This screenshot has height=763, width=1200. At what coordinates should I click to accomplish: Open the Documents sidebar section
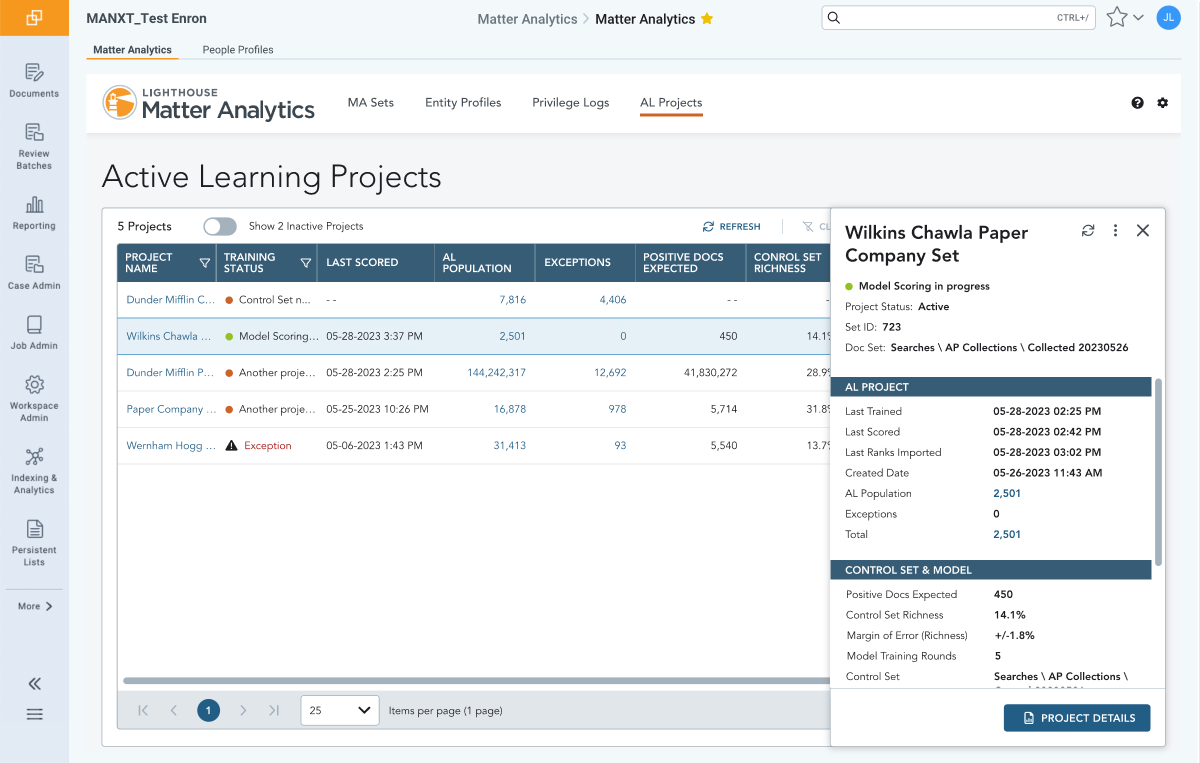pyautogui.click(x=34, y=80)
